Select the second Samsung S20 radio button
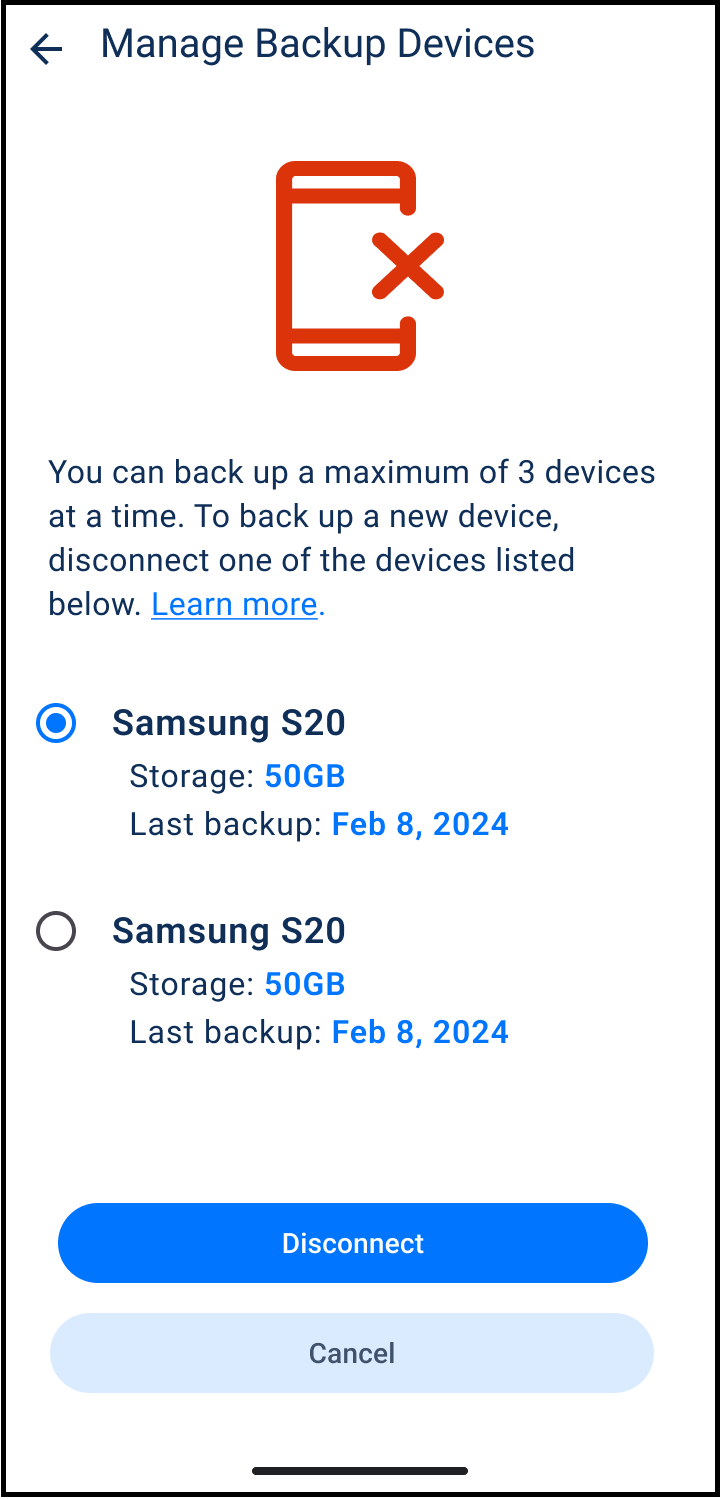The height and width of the screenshot is (1499, 720). (56, 931)
